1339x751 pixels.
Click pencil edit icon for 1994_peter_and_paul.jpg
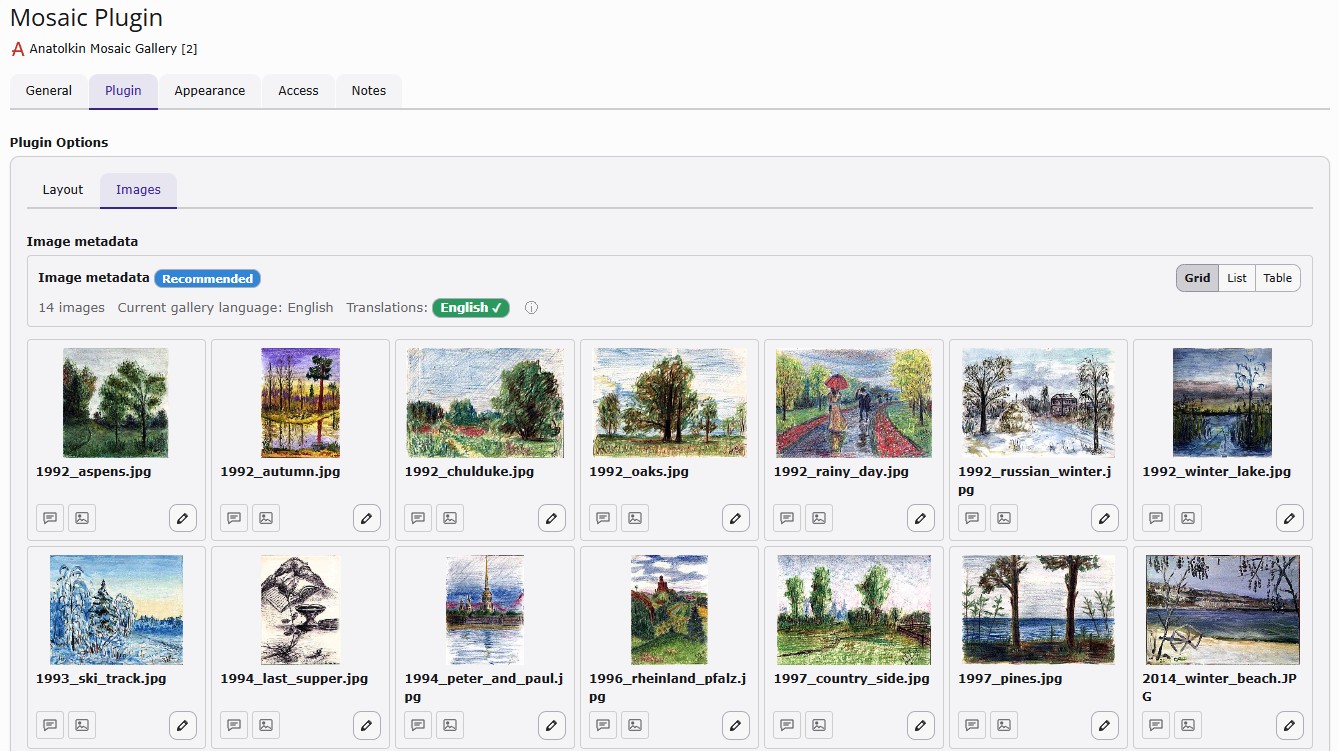(x=551, y=725)
